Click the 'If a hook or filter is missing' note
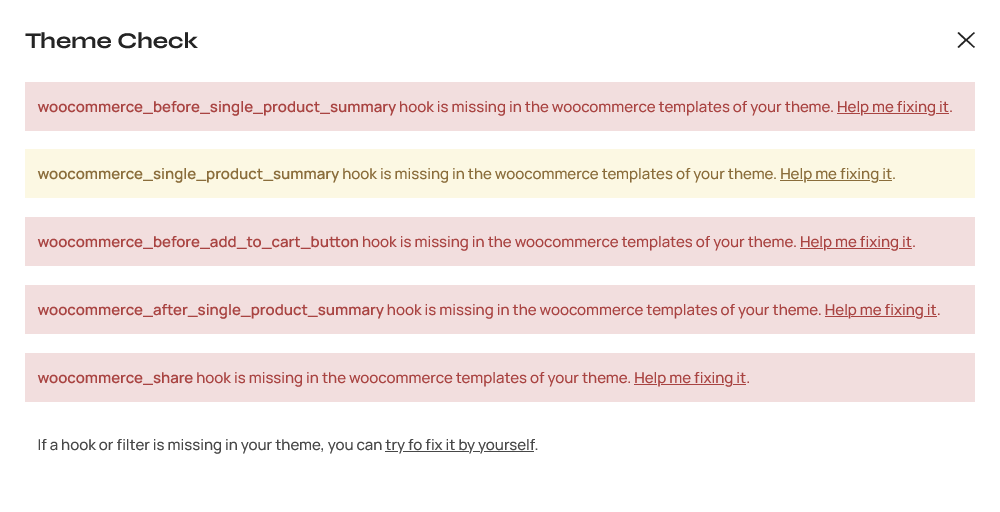 click(288, 445)
